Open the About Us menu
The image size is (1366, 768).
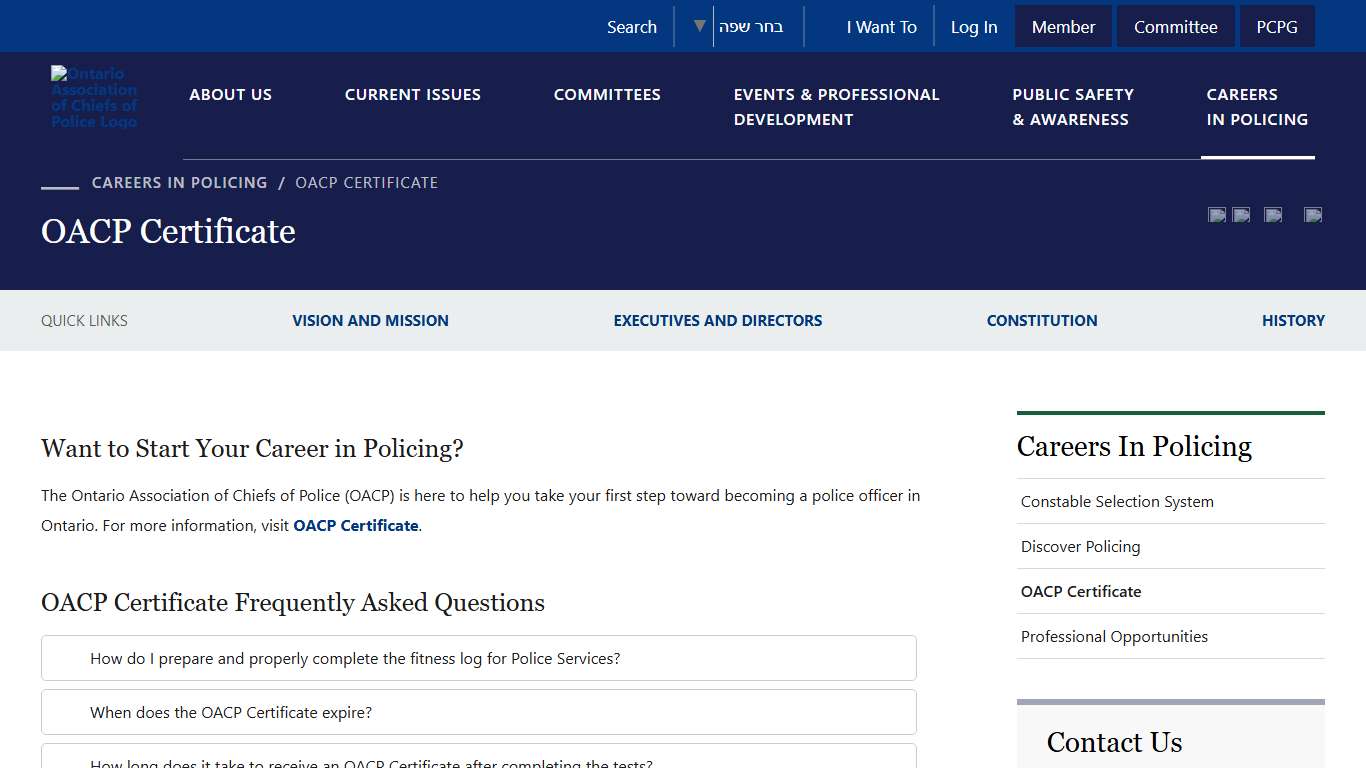[x=230, y=94]
